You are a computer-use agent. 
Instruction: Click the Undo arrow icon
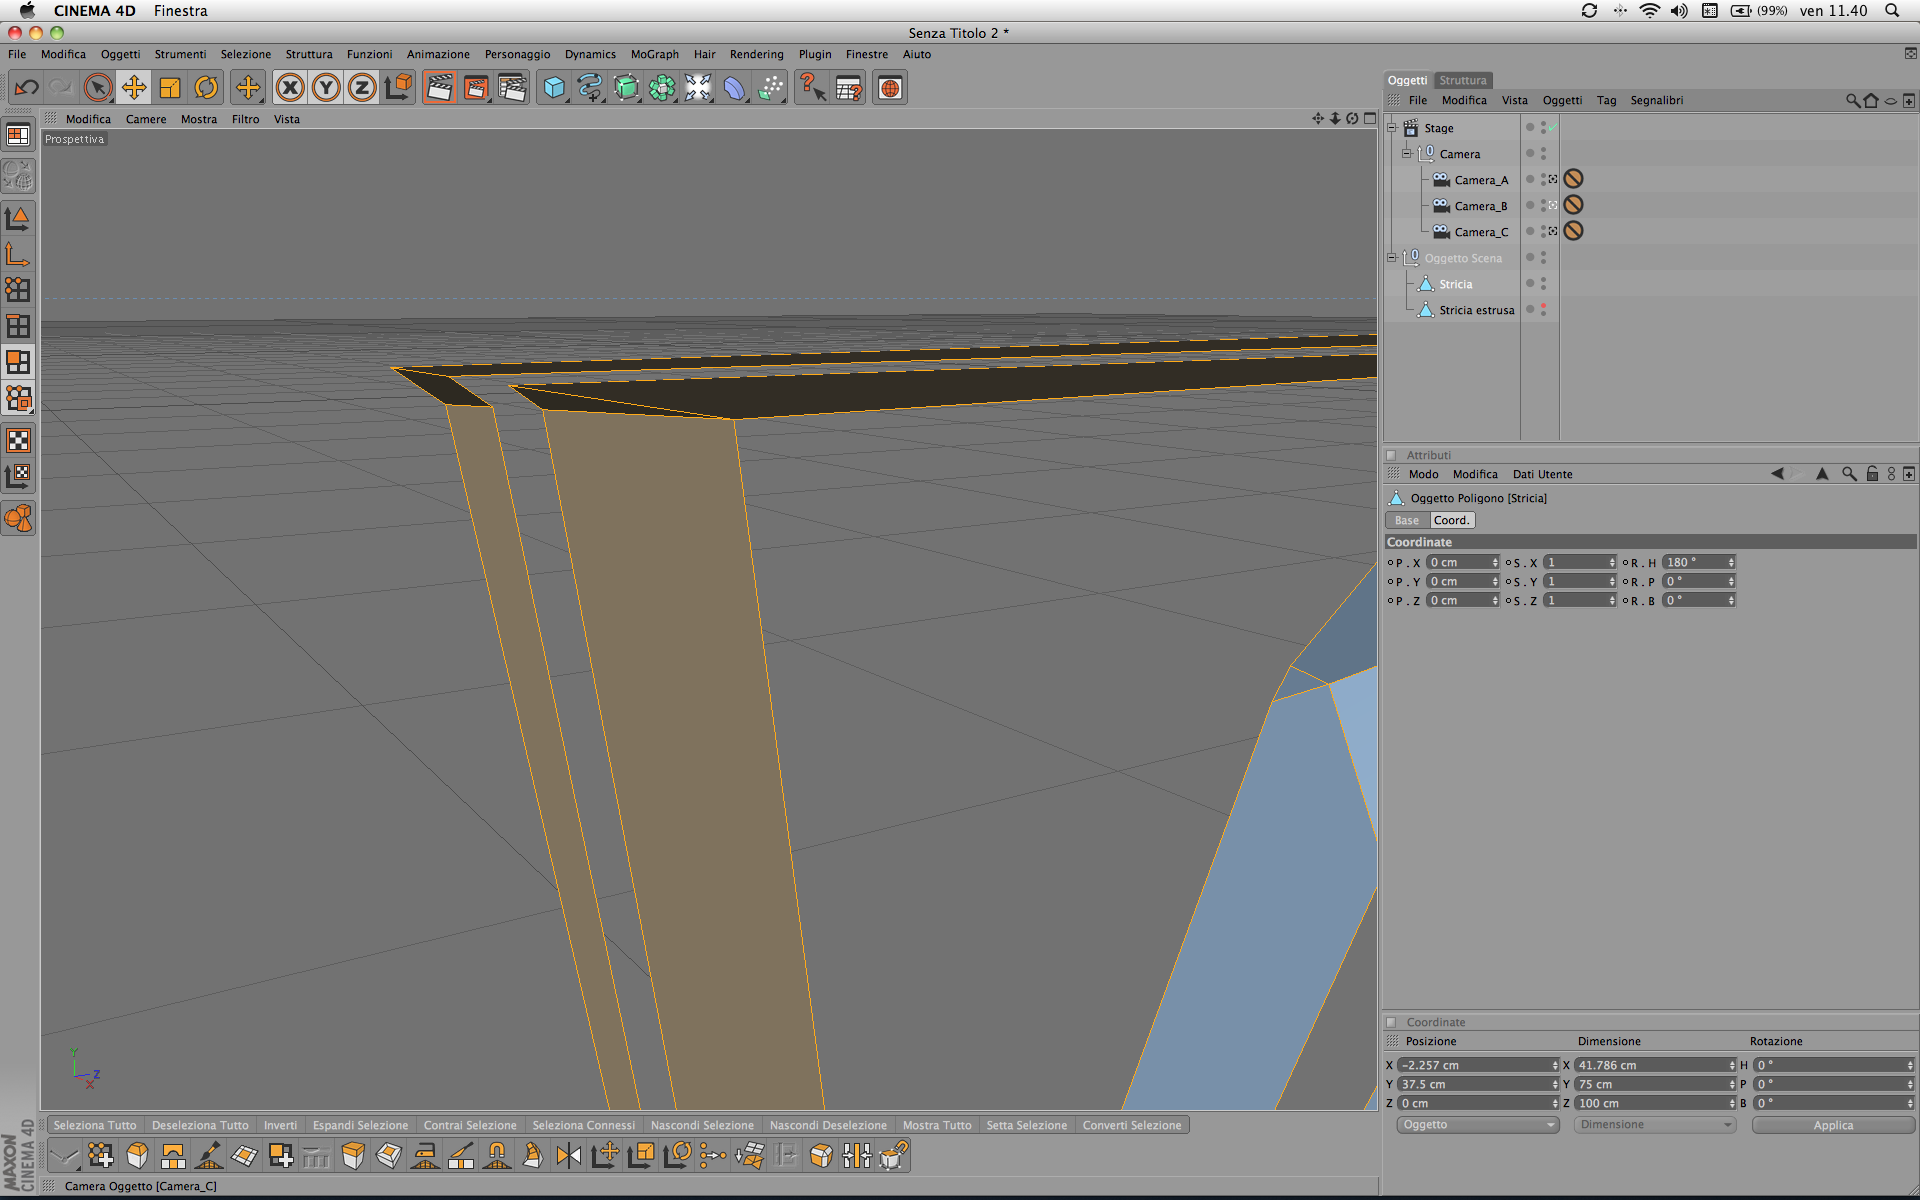pyautogui.click(x=27, y=88)
